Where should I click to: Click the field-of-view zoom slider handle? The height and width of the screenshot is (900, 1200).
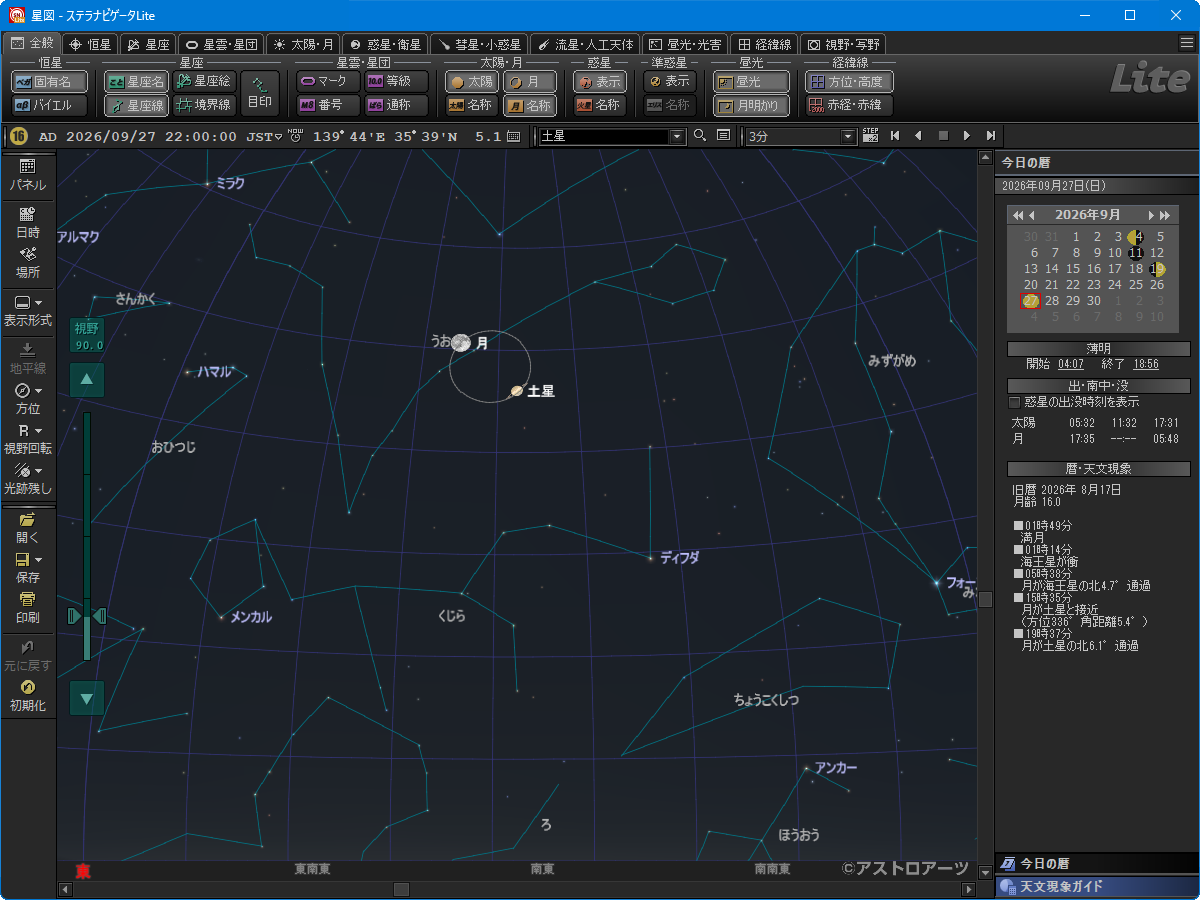tap(87, 616)
